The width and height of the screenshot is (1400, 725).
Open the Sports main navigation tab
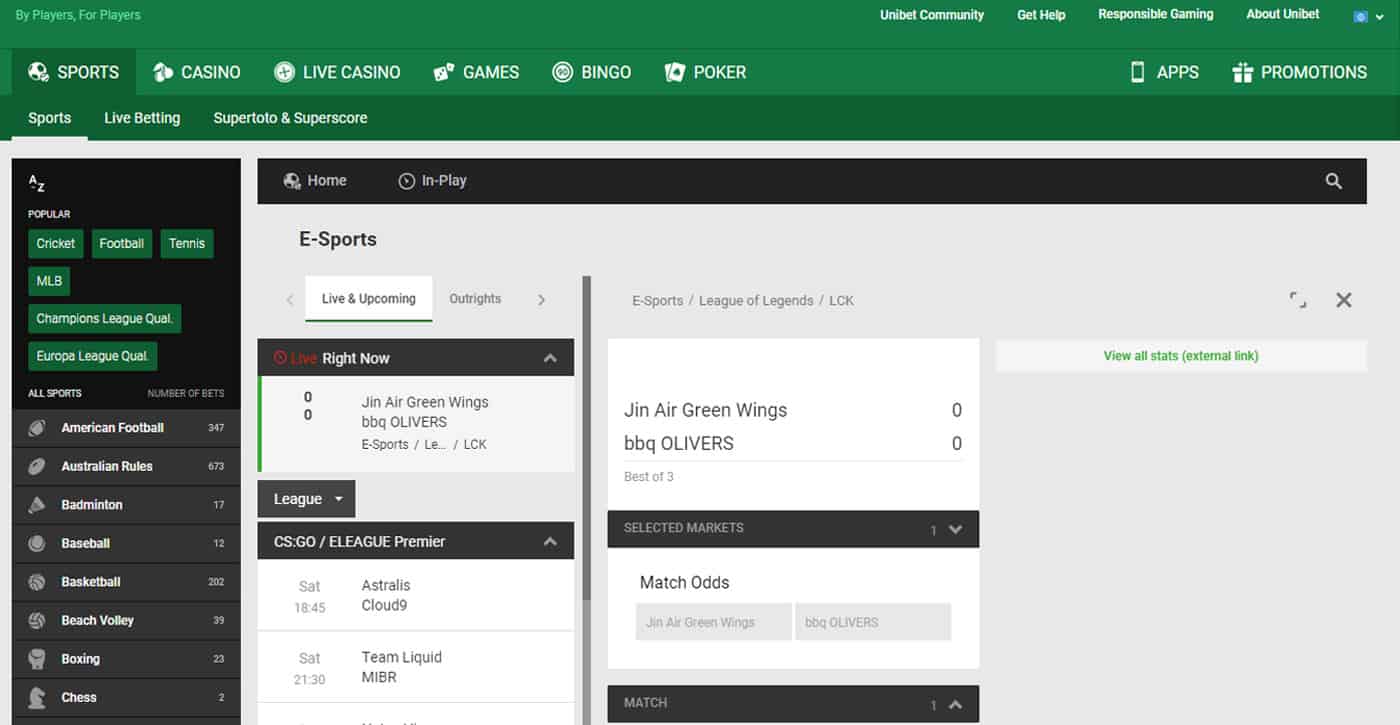[74, 72]
